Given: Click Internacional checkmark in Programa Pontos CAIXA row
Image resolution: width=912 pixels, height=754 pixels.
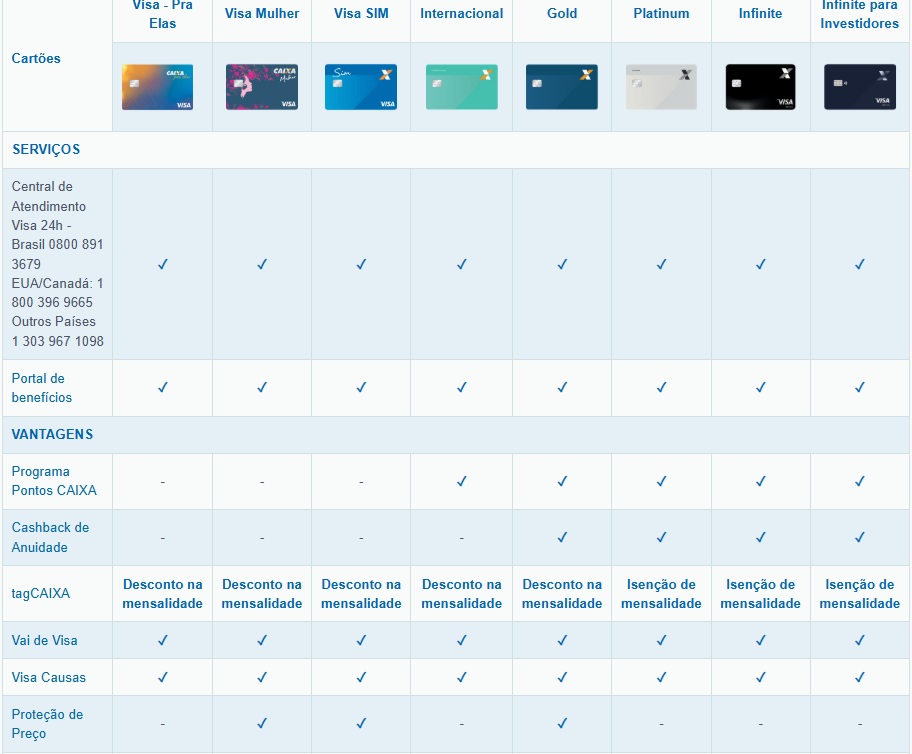Looking at the screenshot, I should pyautogui.click(x=462, y=481).
